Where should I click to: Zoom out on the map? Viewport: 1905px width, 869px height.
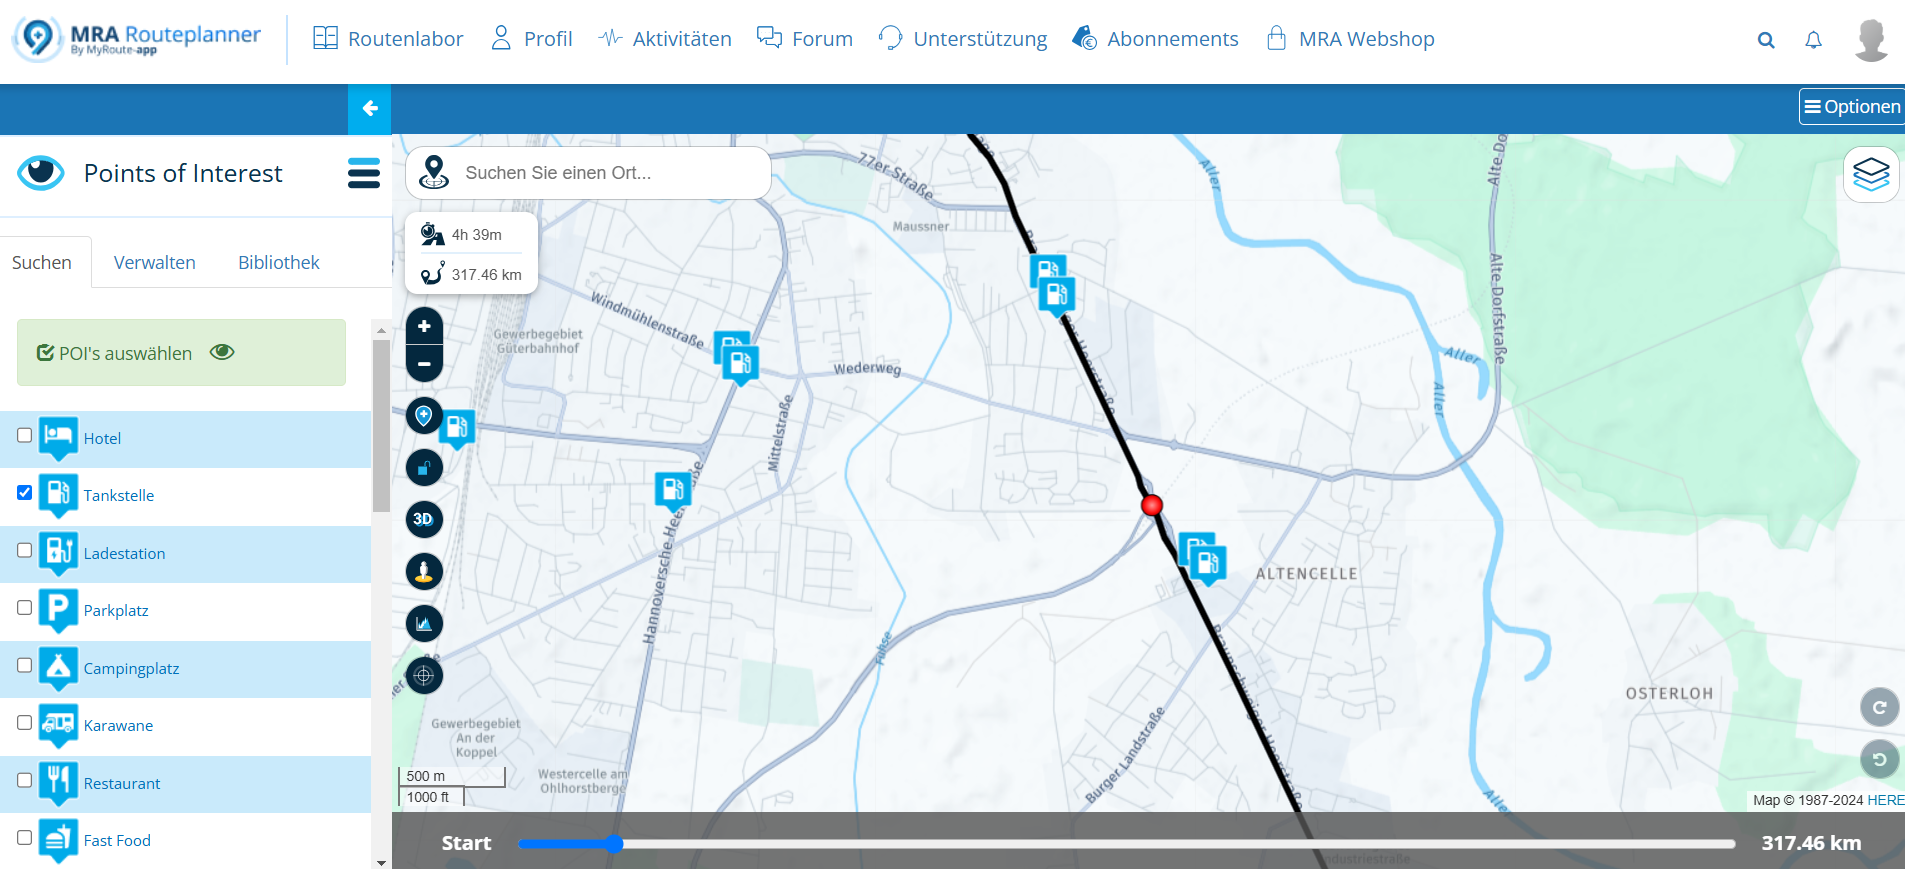(x=424, y=364)
